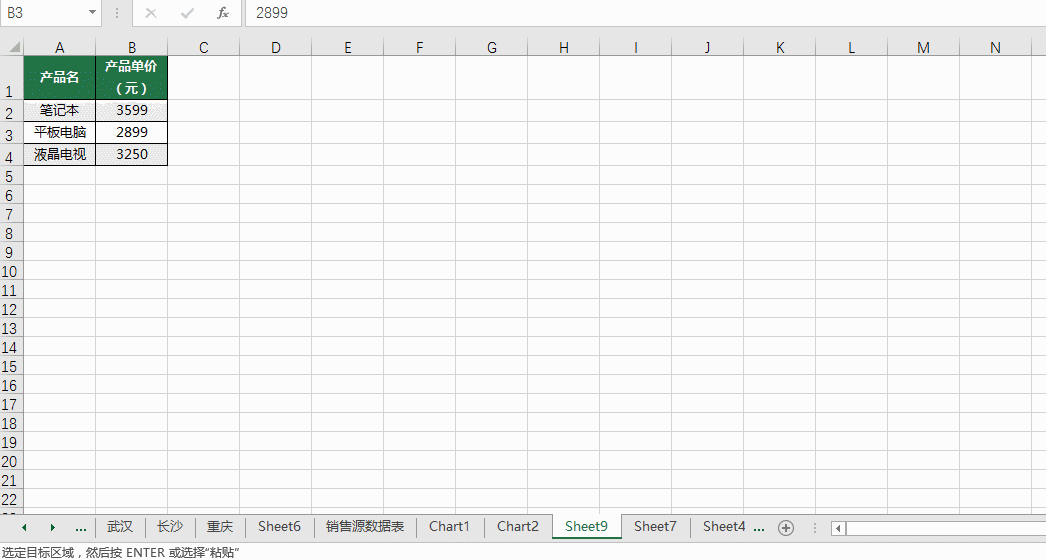Add a new sheet with plus icon
The height and width of the screenshot is (560, 1046).
click(x=786, y=528)
